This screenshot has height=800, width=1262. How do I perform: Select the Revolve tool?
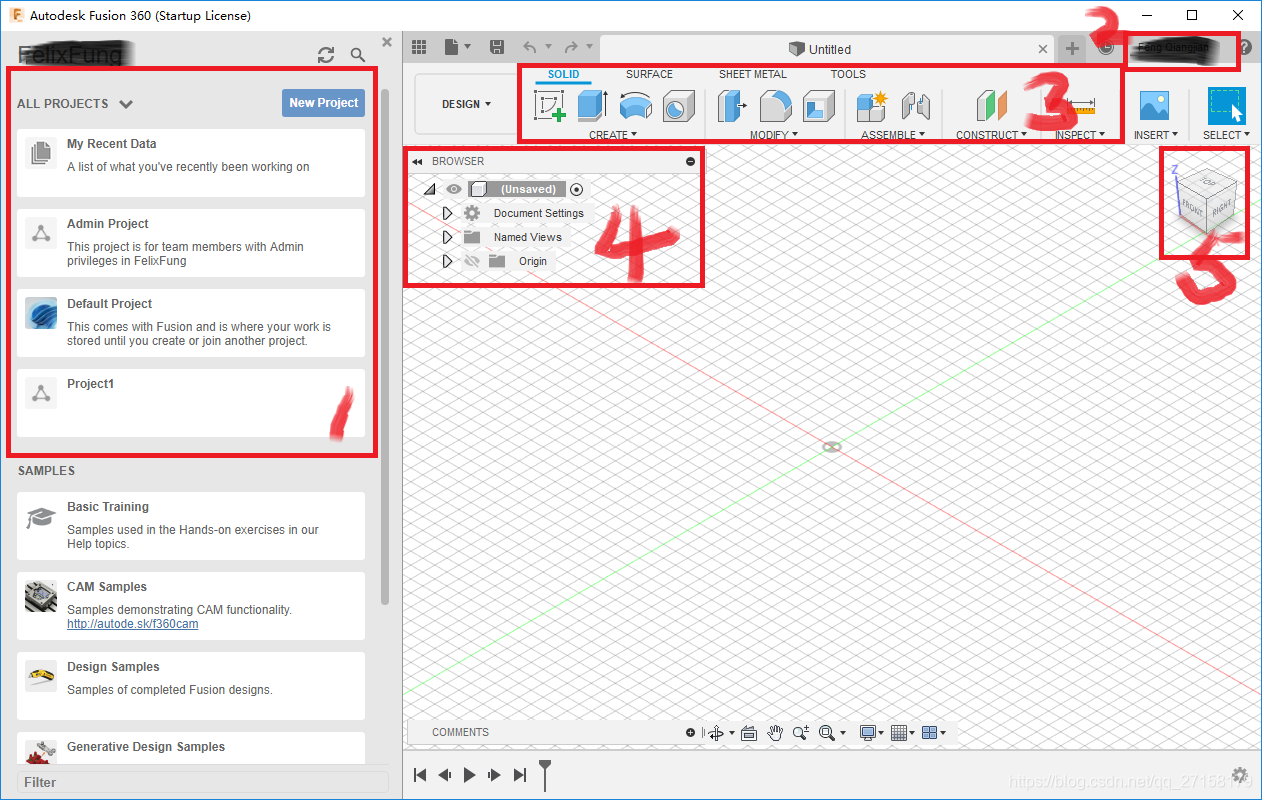pos(636,106)
